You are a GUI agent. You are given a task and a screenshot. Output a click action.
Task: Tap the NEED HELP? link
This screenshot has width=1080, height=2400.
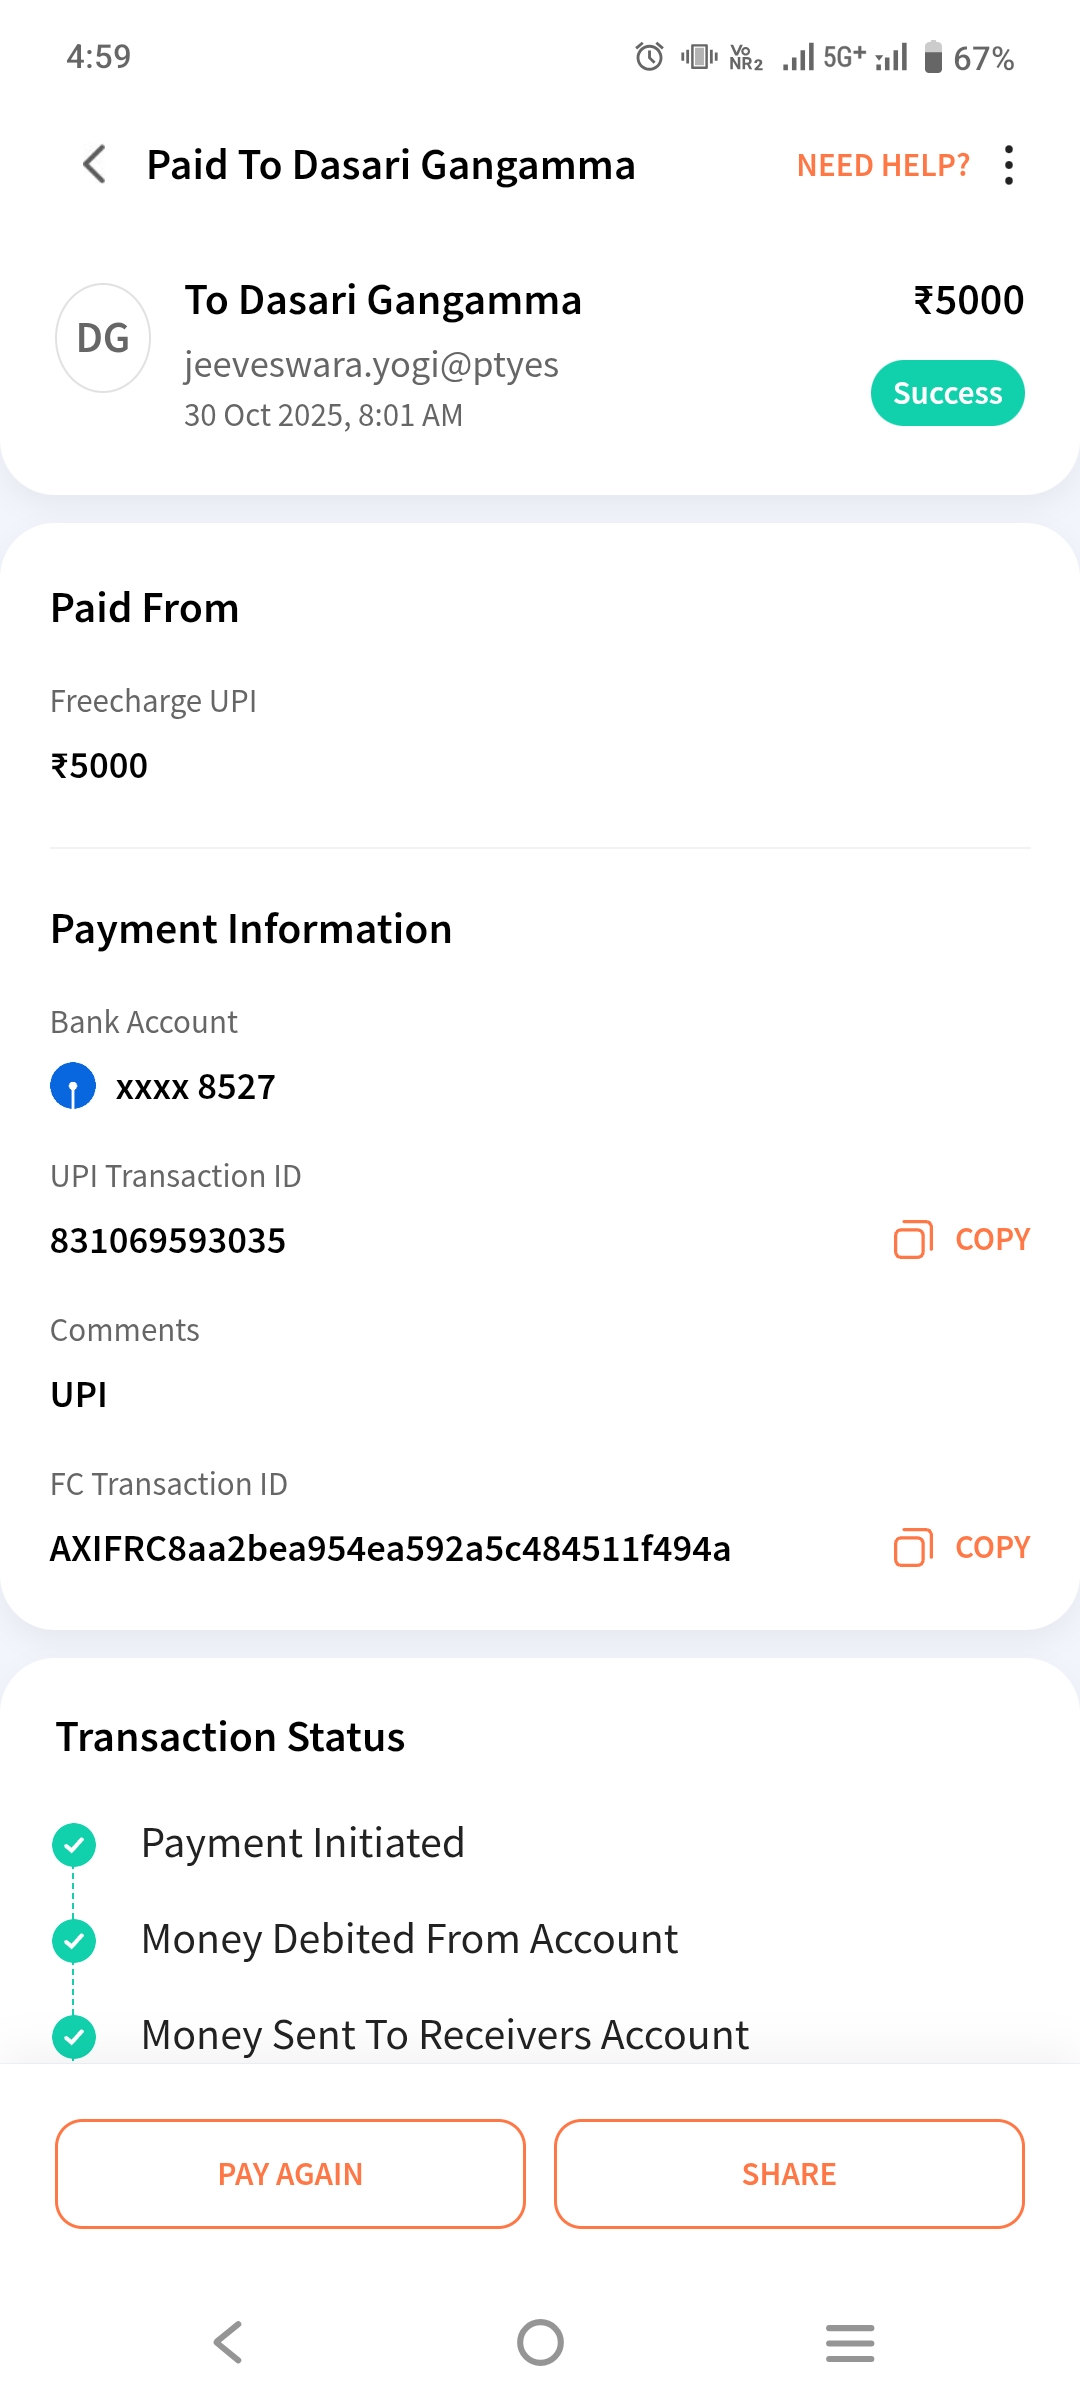[883, 165]
